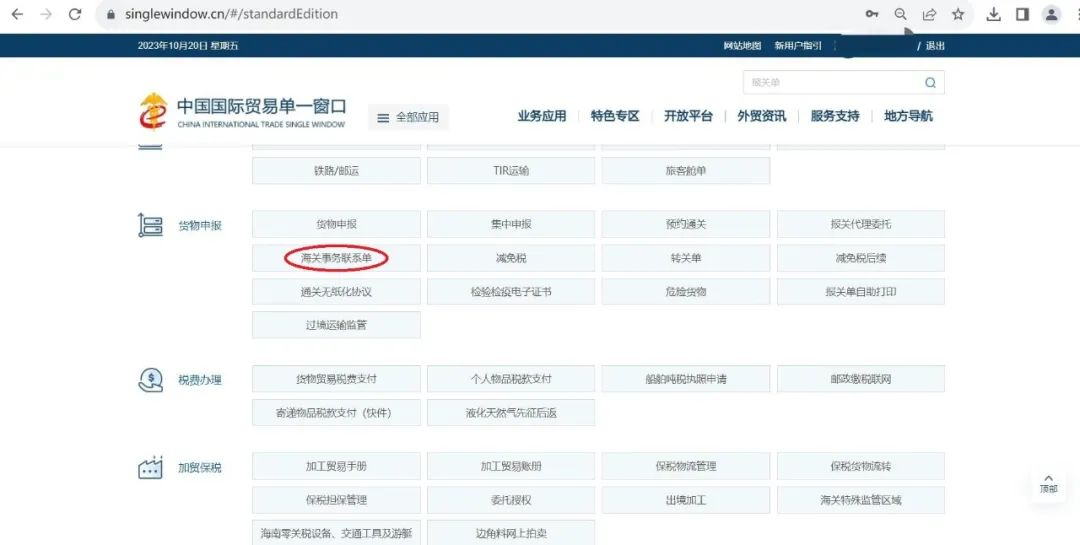The height and width of the screenshot is (545, 1080).
Task: Click the 顶部 back-to-top button
Action: pos(1048,484)
